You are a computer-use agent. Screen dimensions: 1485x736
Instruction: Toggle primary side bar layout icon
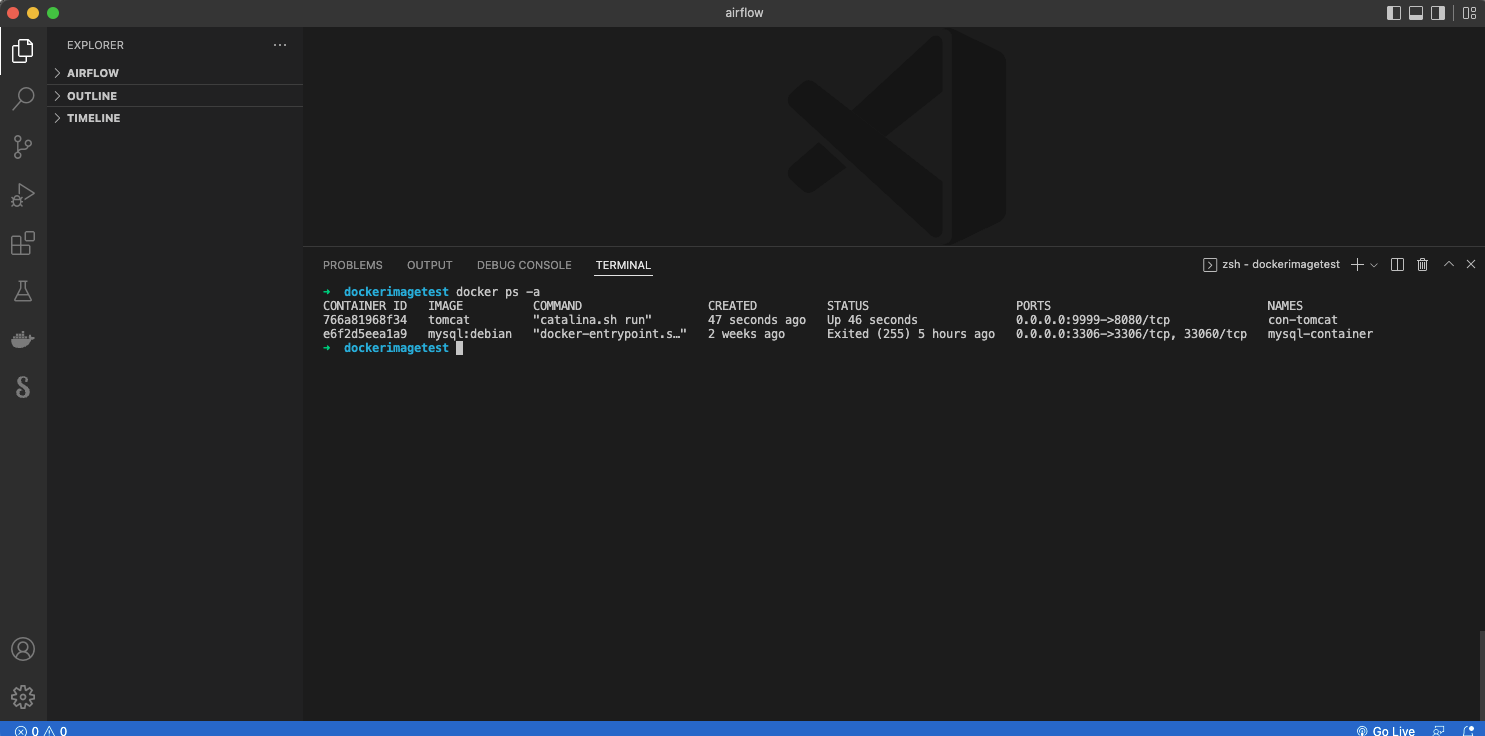pos(1394,13)
